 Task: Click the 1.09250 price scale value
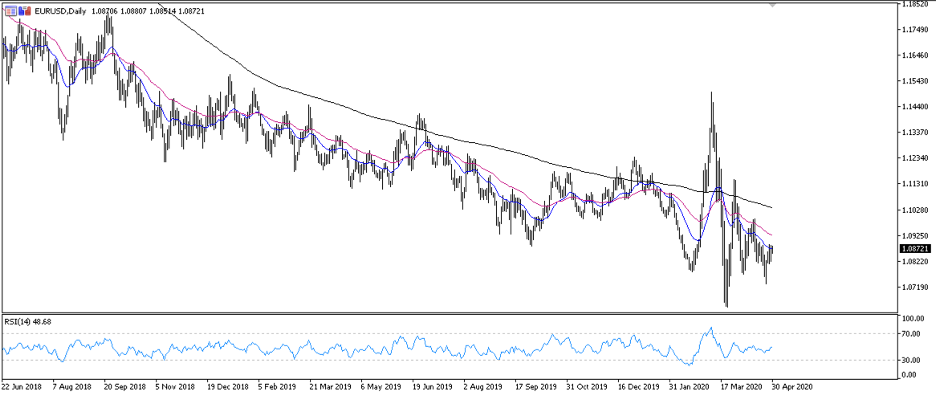click(x=916, y=235)
